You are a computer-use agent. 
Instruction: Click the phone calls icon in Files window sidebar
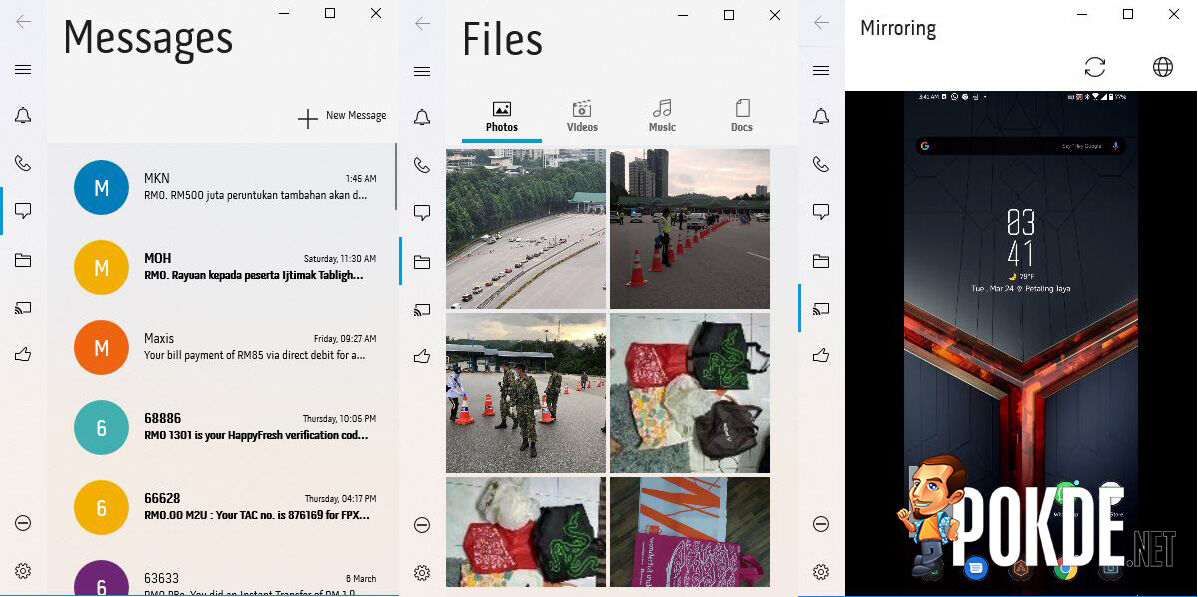point(422,164)
